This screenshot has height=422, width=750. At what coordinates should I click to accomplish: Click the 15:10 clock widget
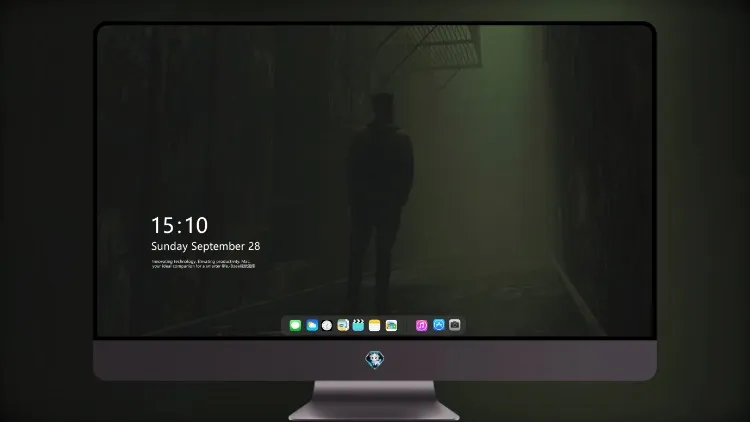[179, 225]
